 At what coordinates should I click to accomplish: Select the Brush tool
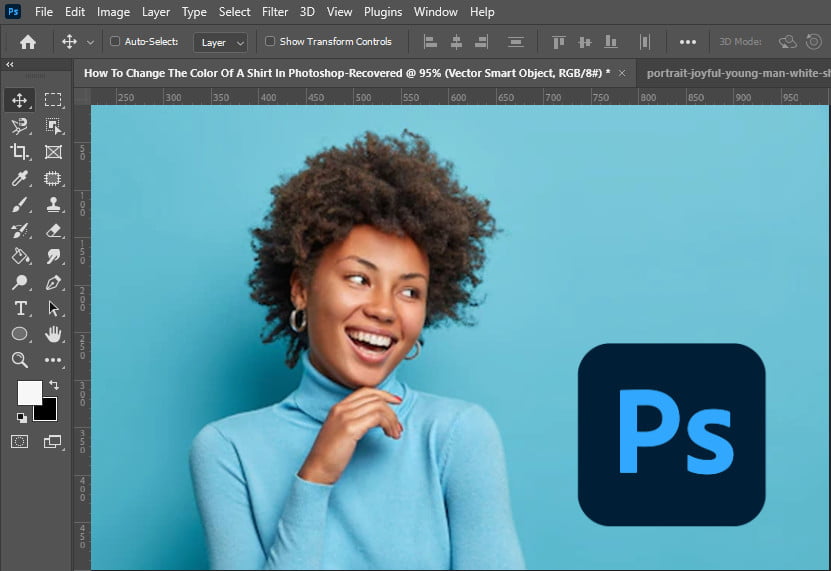[20, 204]
